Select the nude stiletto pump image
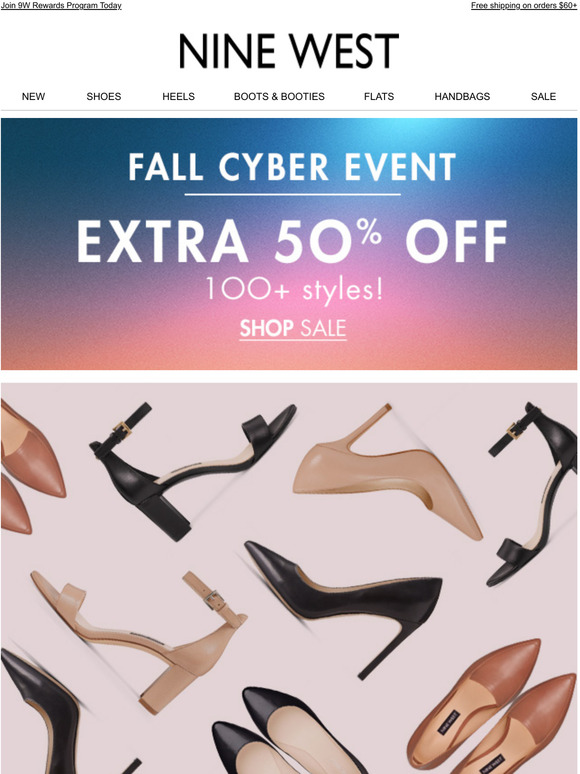Screen dimensions: 580x774 click(387, 471)
